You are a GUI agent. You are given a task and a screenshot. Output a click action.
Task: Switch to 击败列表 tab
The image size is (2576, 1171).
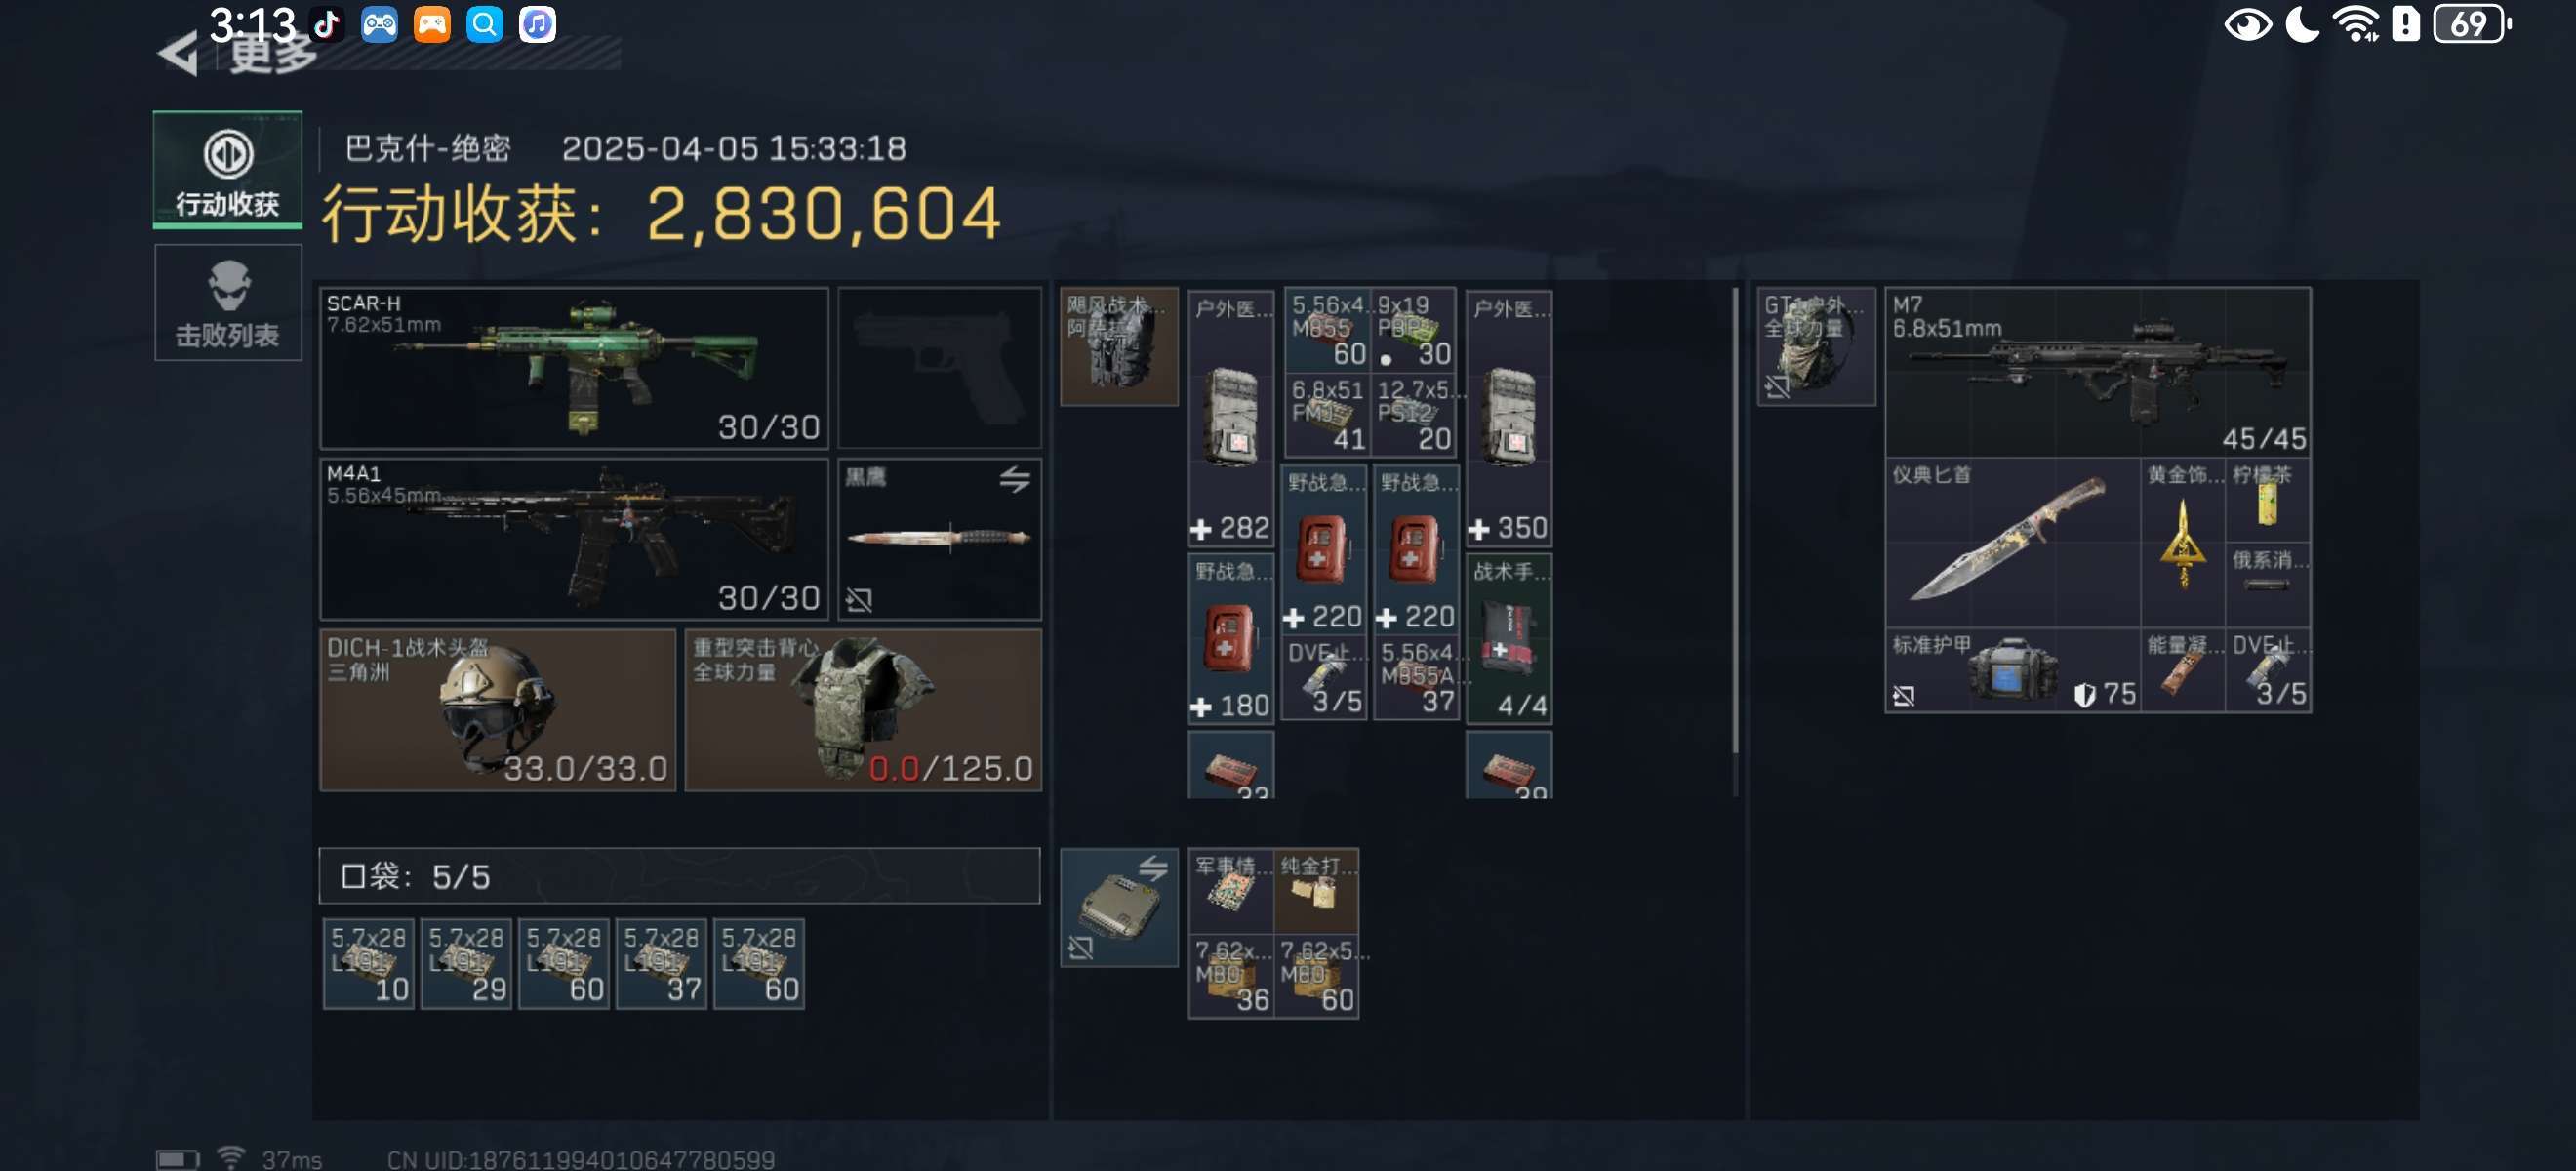click(228, 302)
